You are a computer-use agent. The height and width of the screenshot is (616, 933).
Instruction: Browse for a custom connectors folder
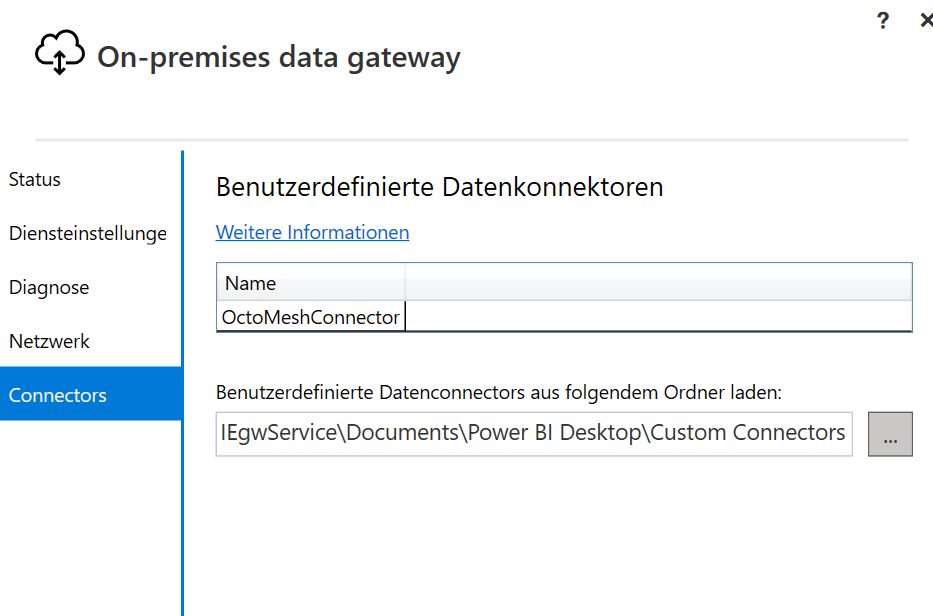tap(889, 433)
